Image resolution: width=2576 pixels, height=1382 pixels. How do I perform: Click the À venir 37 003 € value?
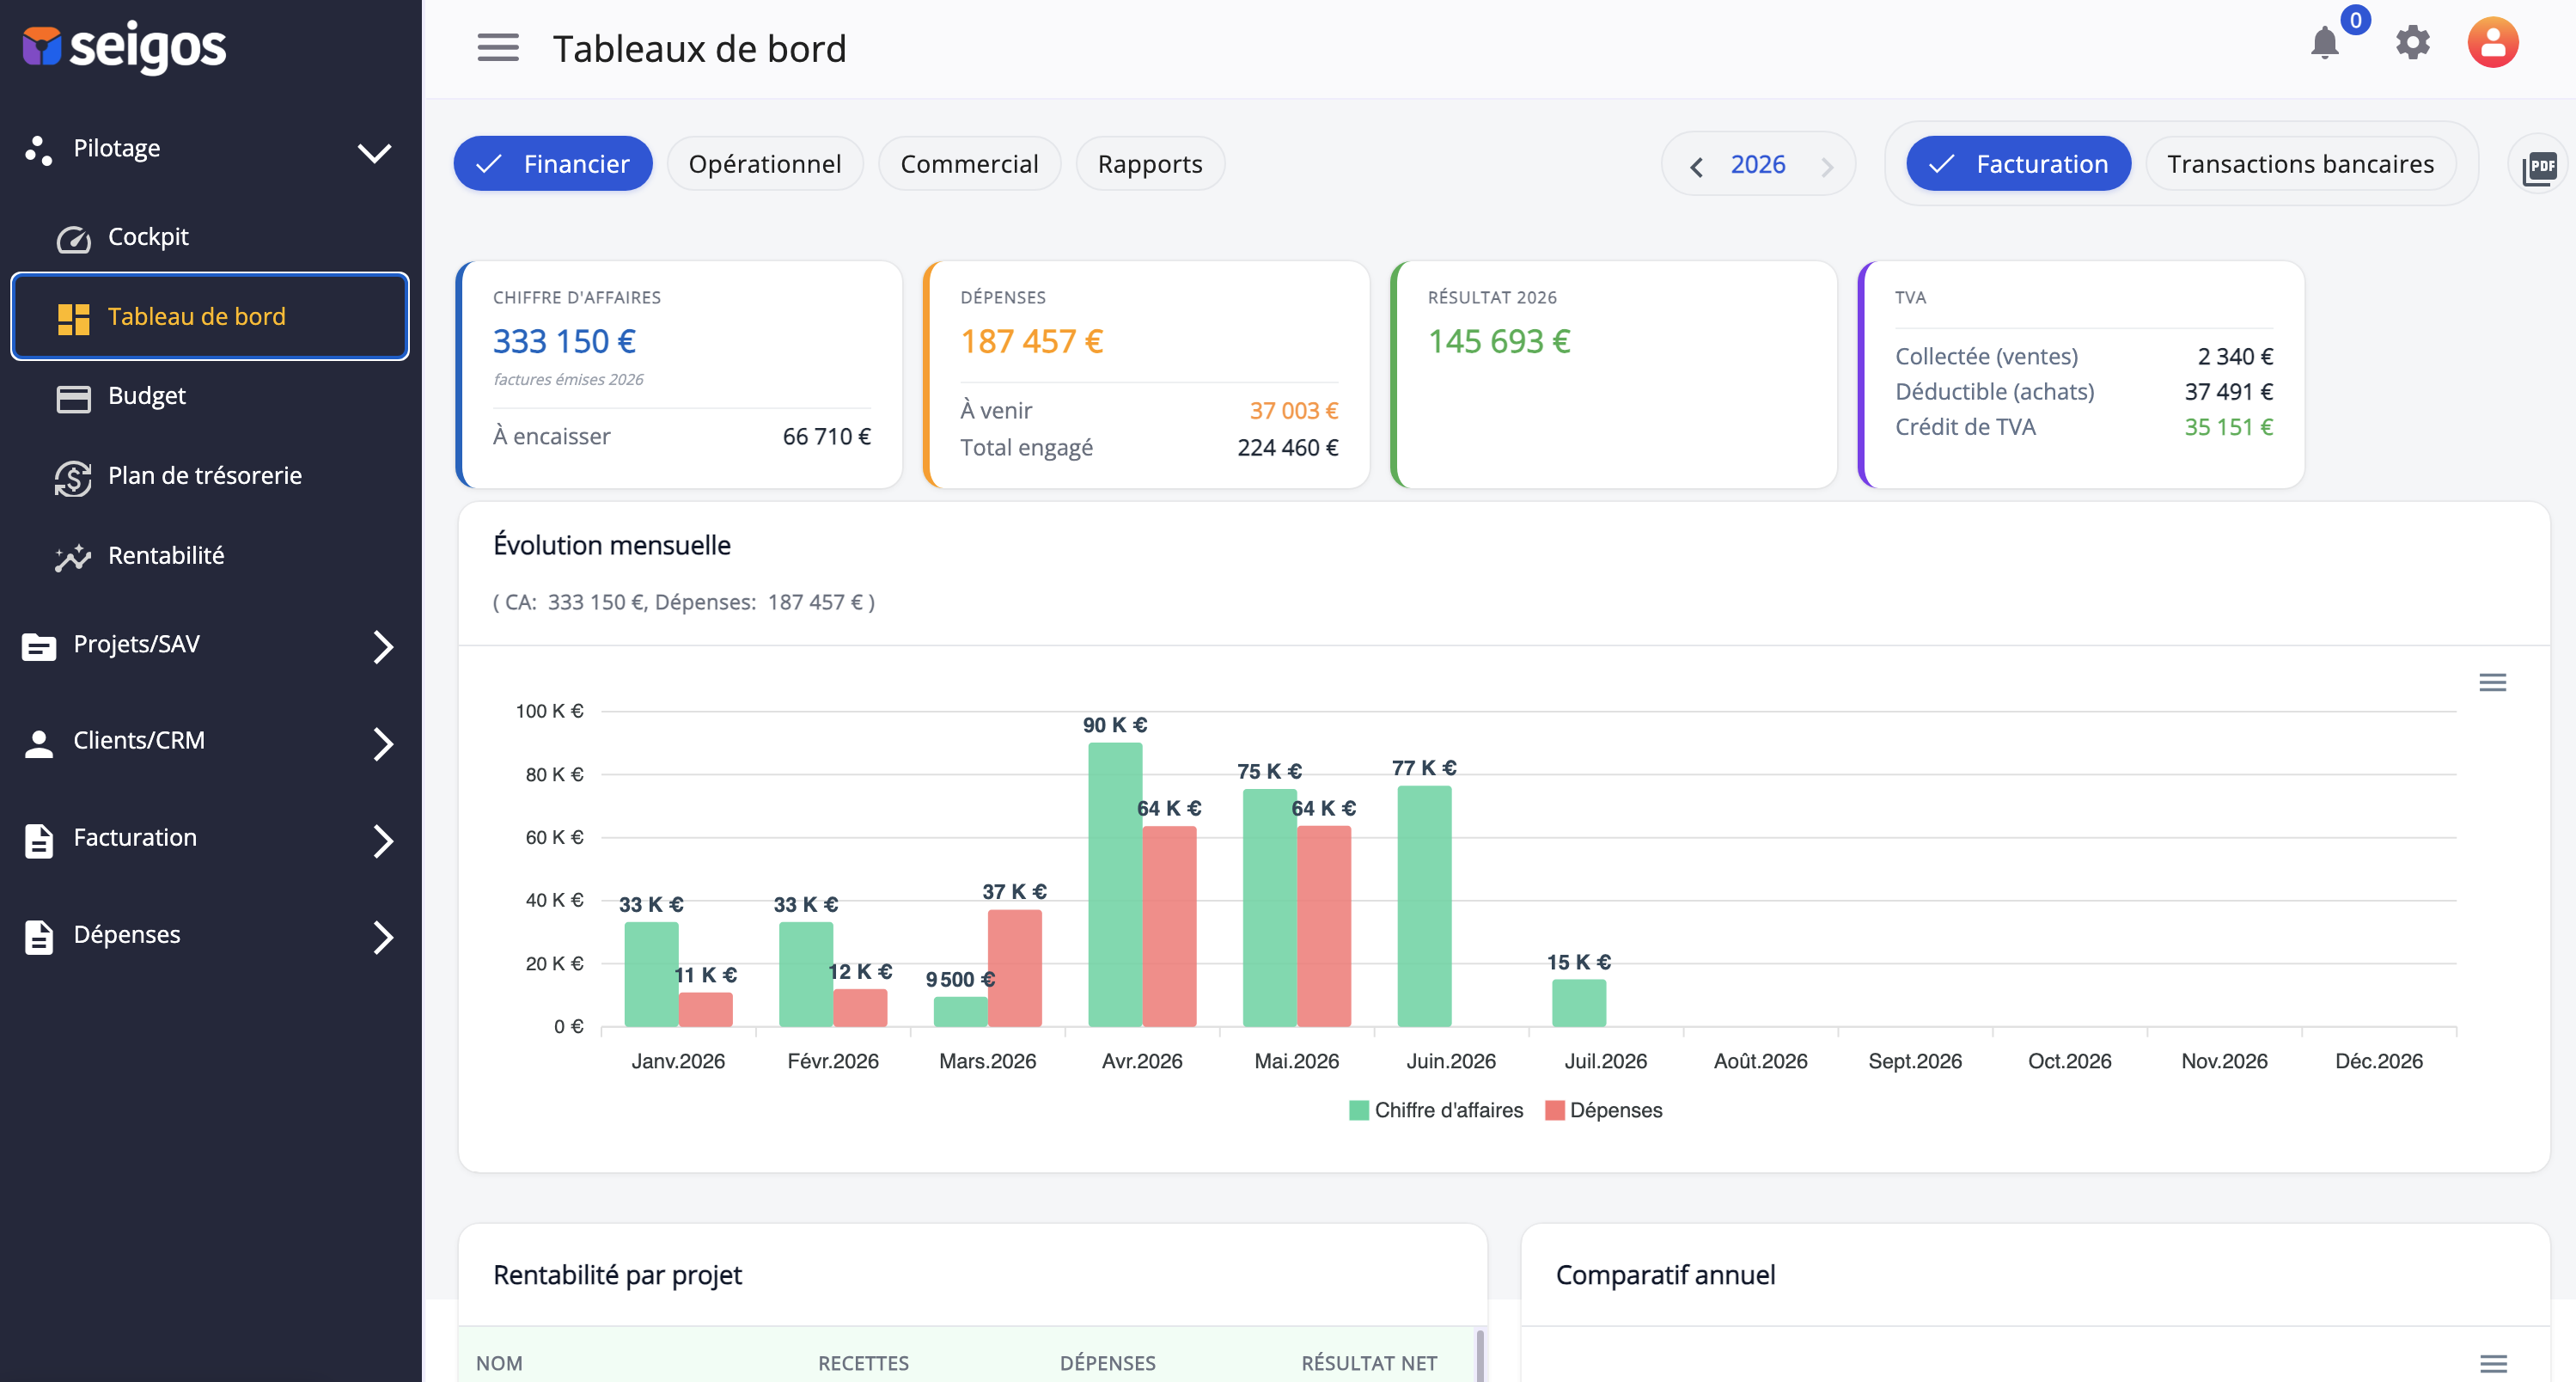click(1294, 411)
